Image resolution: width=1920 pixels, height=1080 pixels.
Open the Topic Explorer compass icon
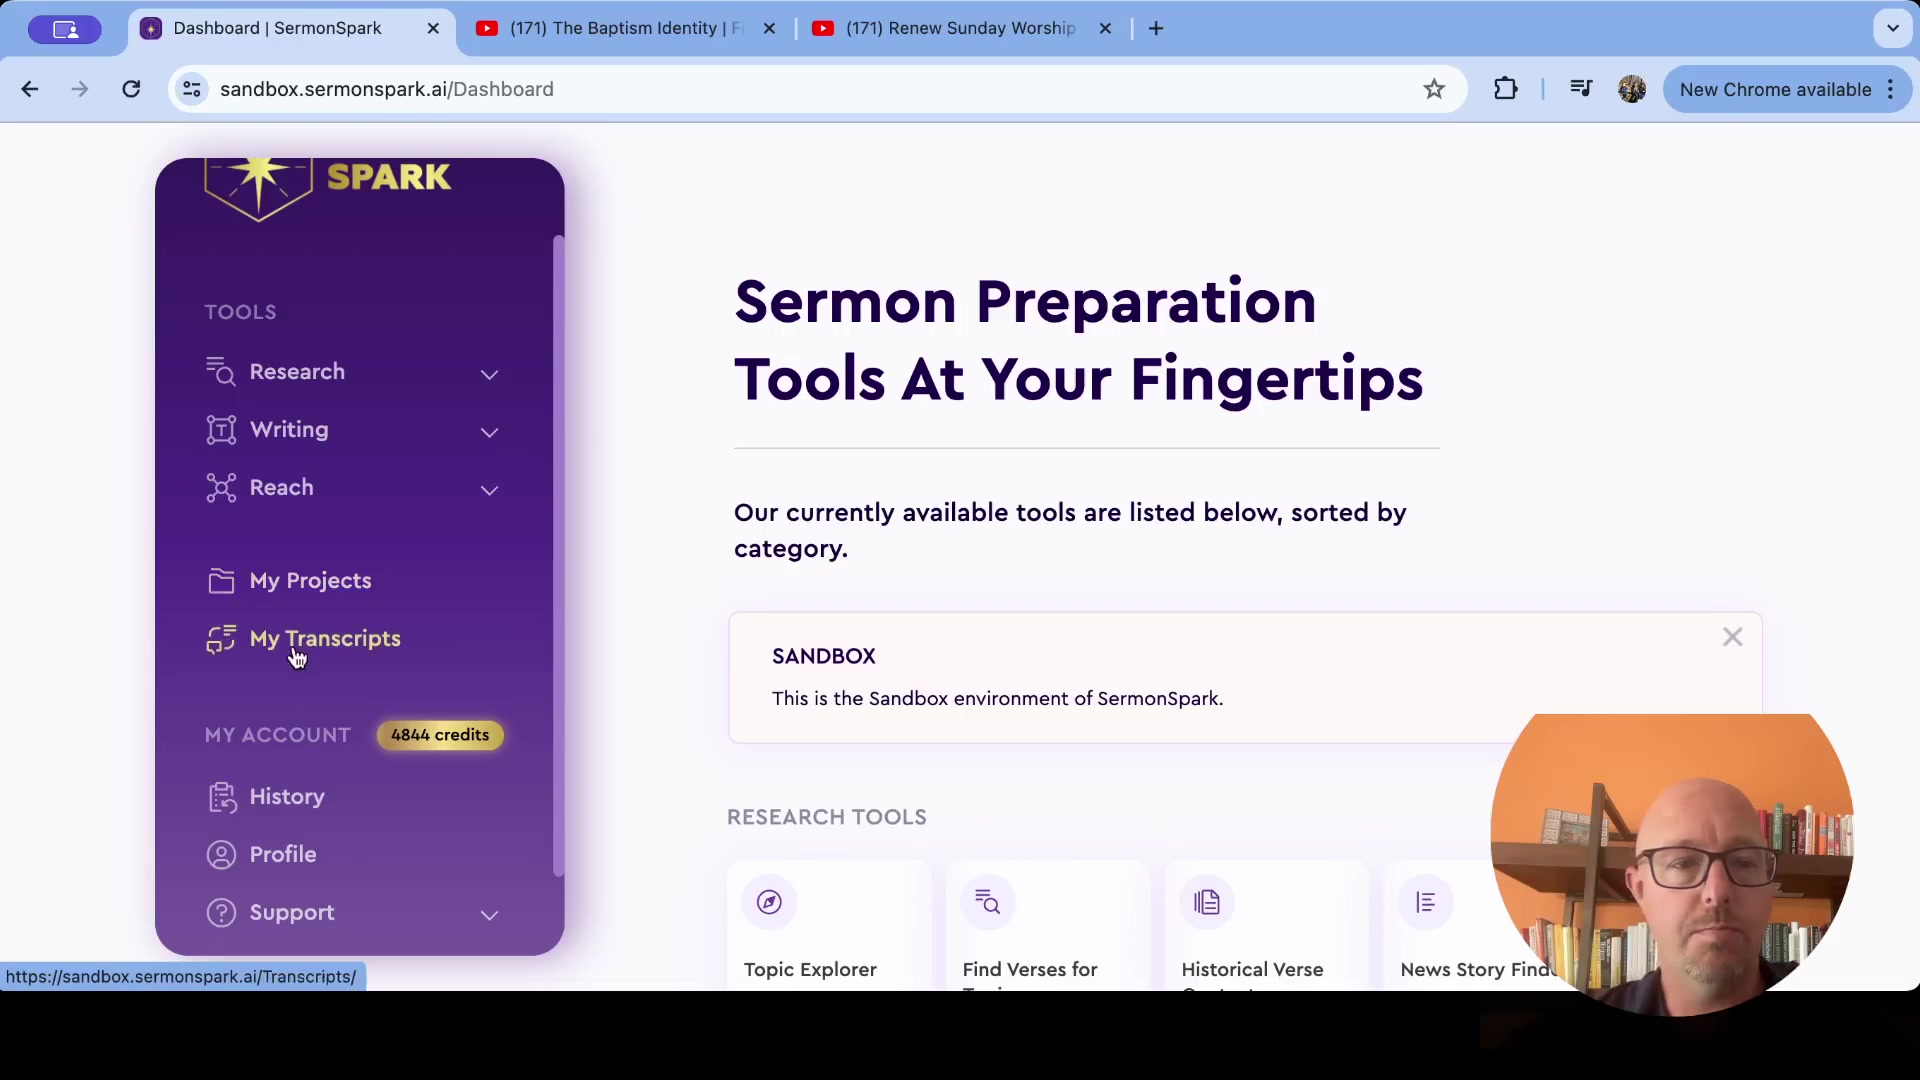[769, 902]
